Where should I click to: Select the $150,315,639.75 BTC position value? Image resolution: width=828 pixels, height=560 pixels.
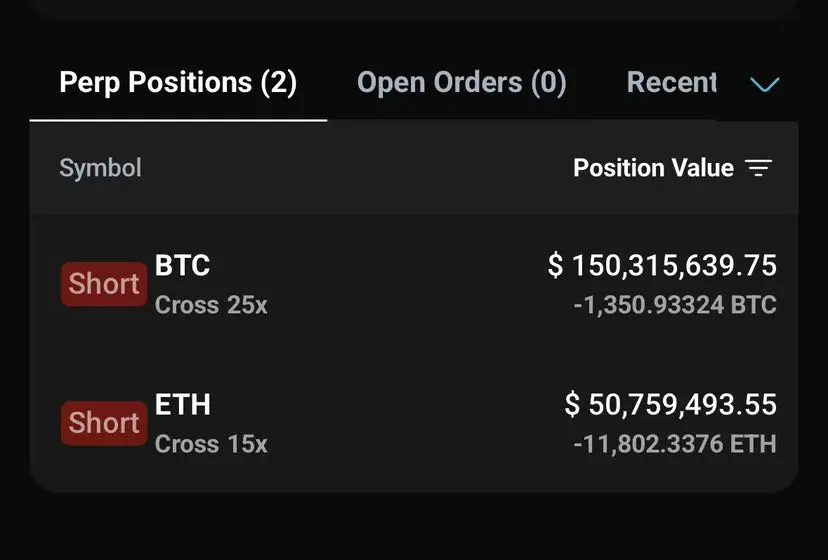point(662,265)
